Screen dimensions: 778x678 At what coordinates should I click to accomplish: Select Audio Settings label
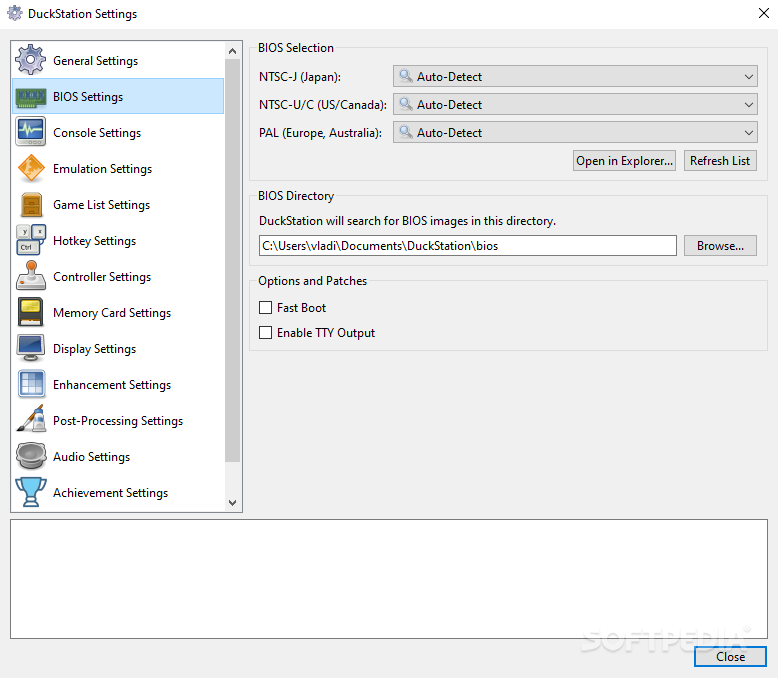click(91, 457)
